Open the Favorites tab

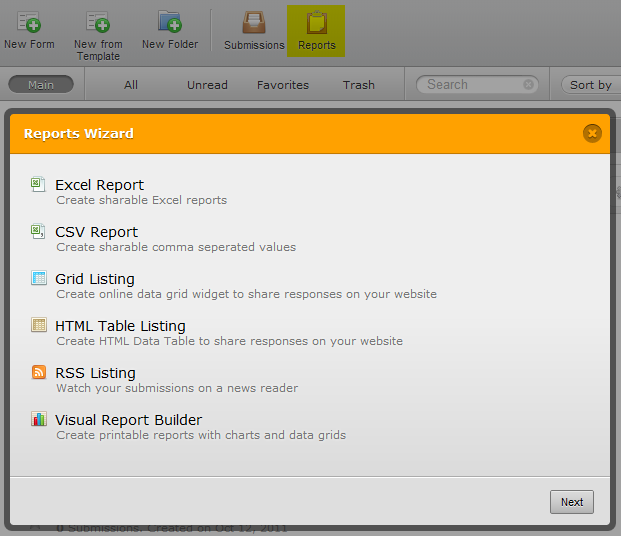283,85
